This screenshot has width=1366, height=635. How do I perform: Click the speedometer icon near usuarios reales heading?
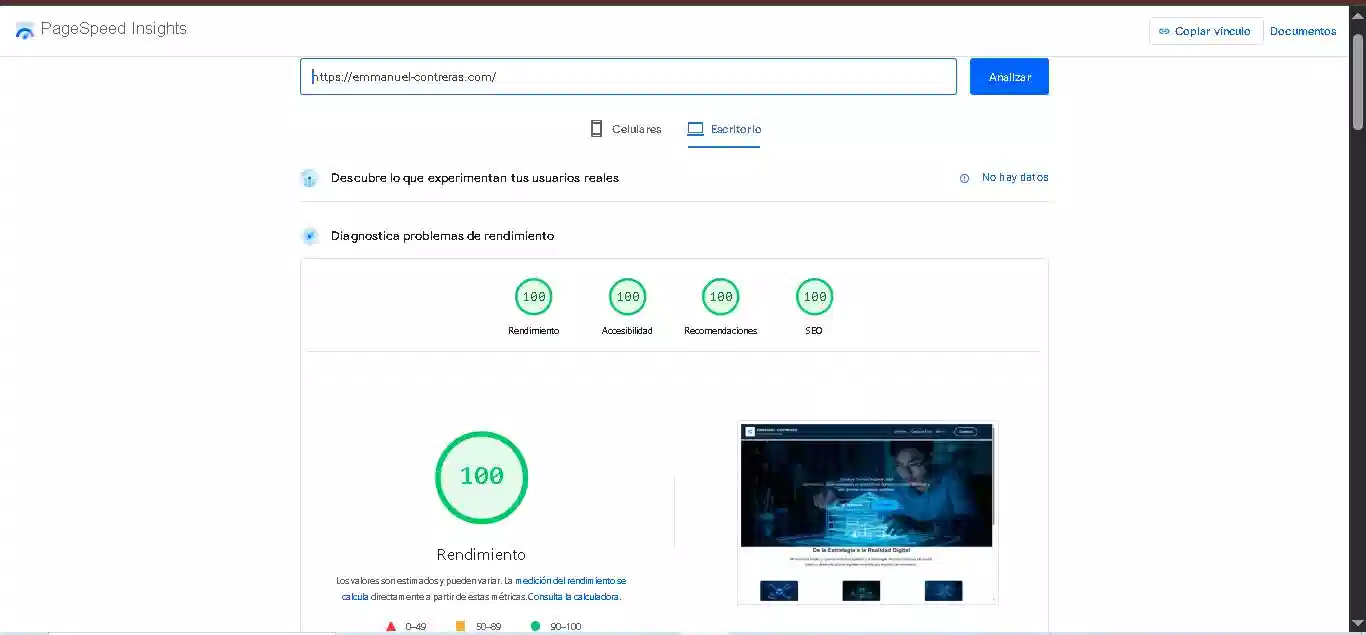pyautogui.click(x=310, y=177)
